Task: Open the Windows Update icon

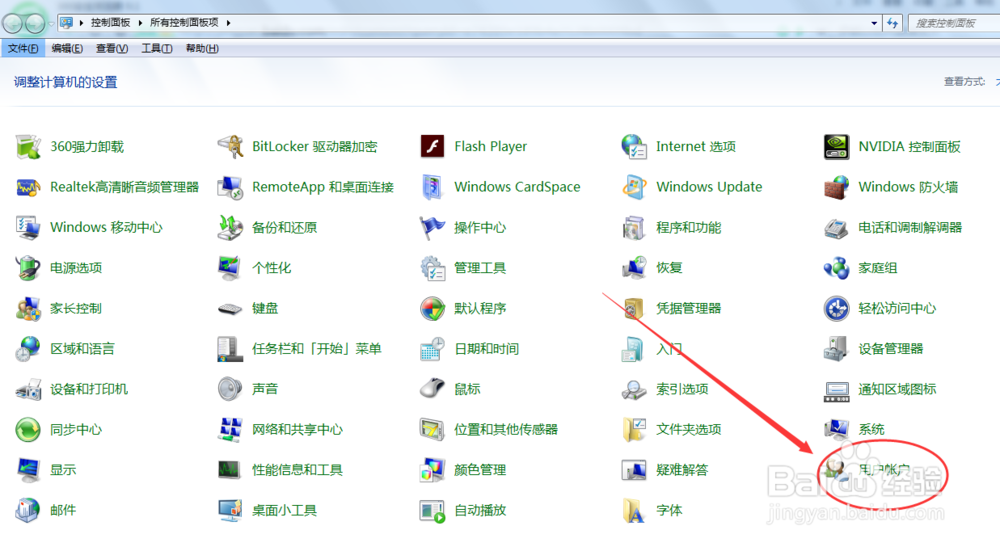Action: pos(635,187)
